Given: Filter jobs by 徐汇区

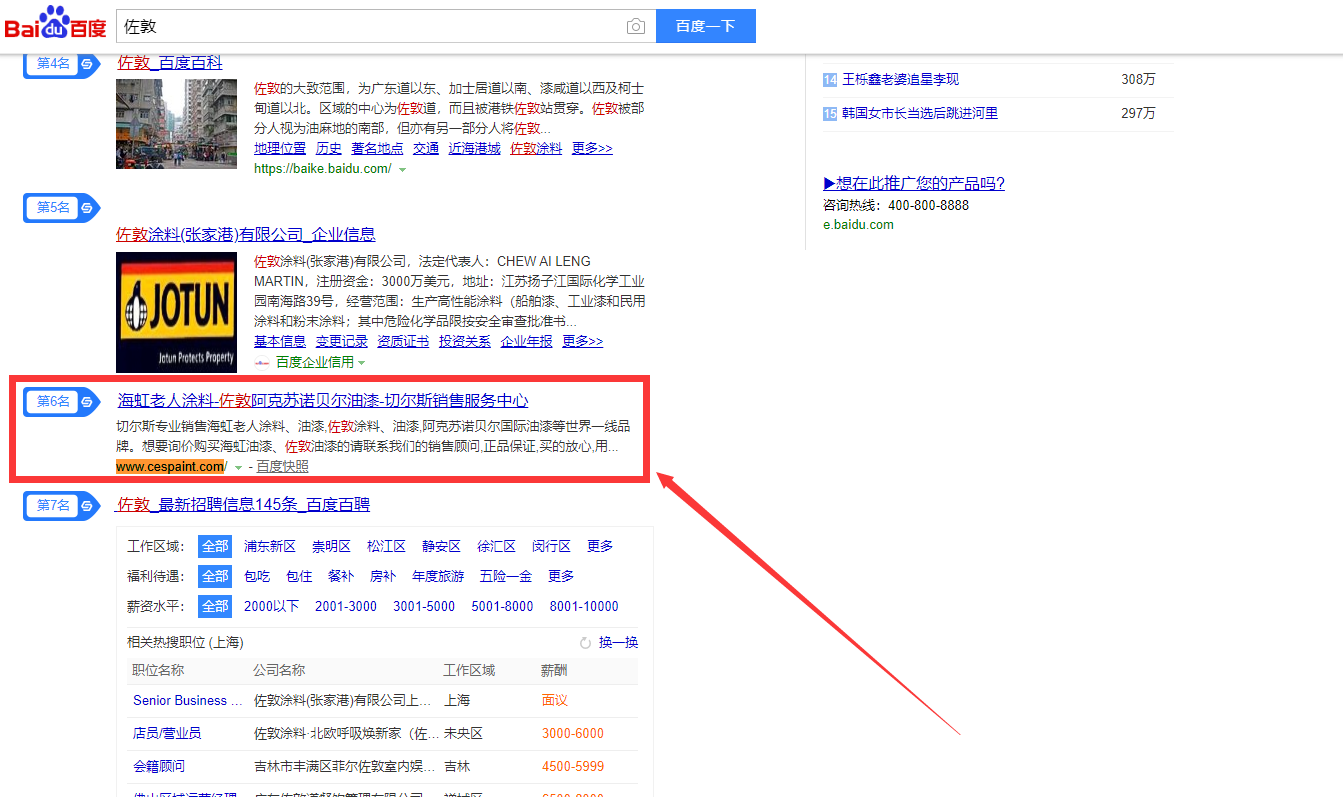Looking at the screenshot, I should point(496,546).
